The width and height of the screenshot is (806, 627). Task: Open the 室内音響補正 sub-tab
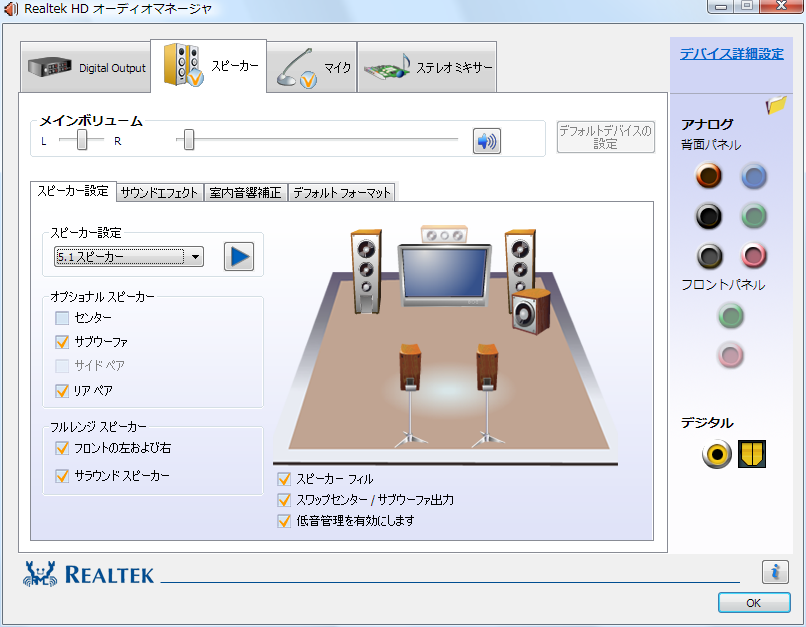[x=246, y=193]
